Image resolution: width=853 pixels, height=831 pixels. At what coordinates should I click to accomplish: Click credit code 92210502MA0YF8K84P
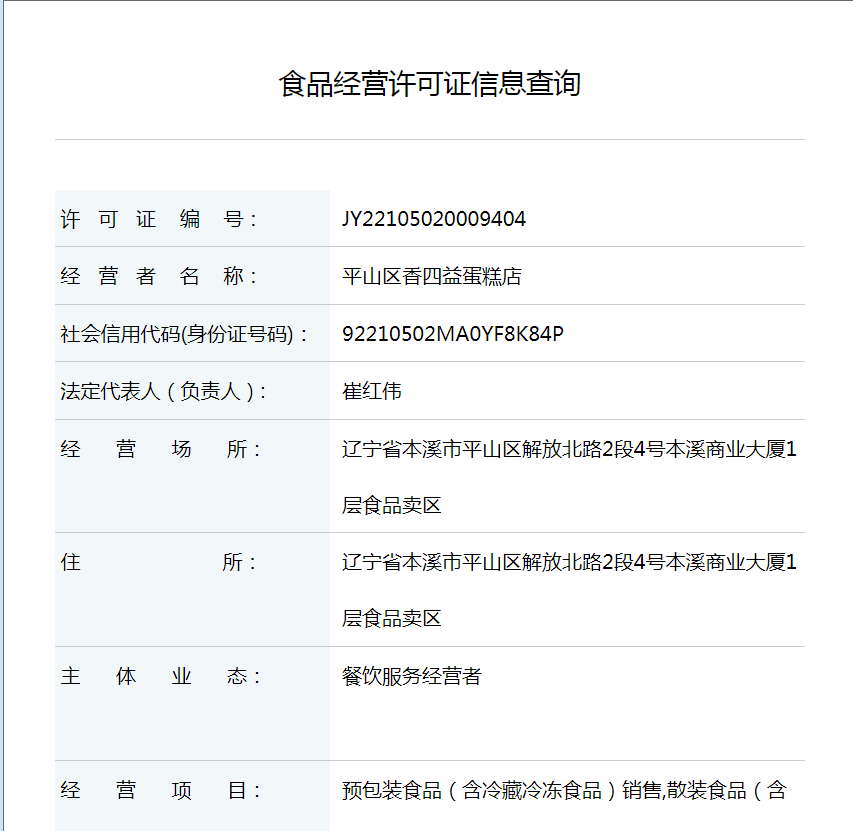[453, 334]
